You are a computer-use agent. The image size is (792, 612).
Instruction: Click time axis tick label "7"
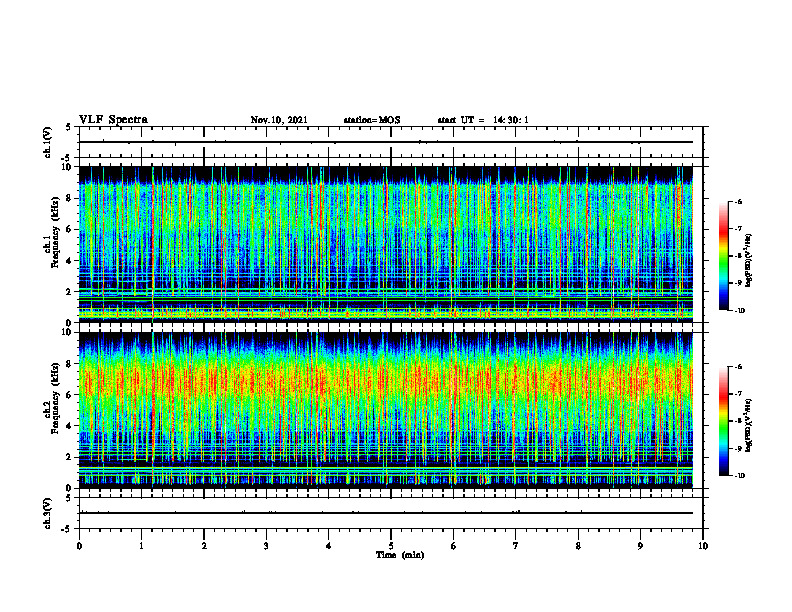[516, 546]
